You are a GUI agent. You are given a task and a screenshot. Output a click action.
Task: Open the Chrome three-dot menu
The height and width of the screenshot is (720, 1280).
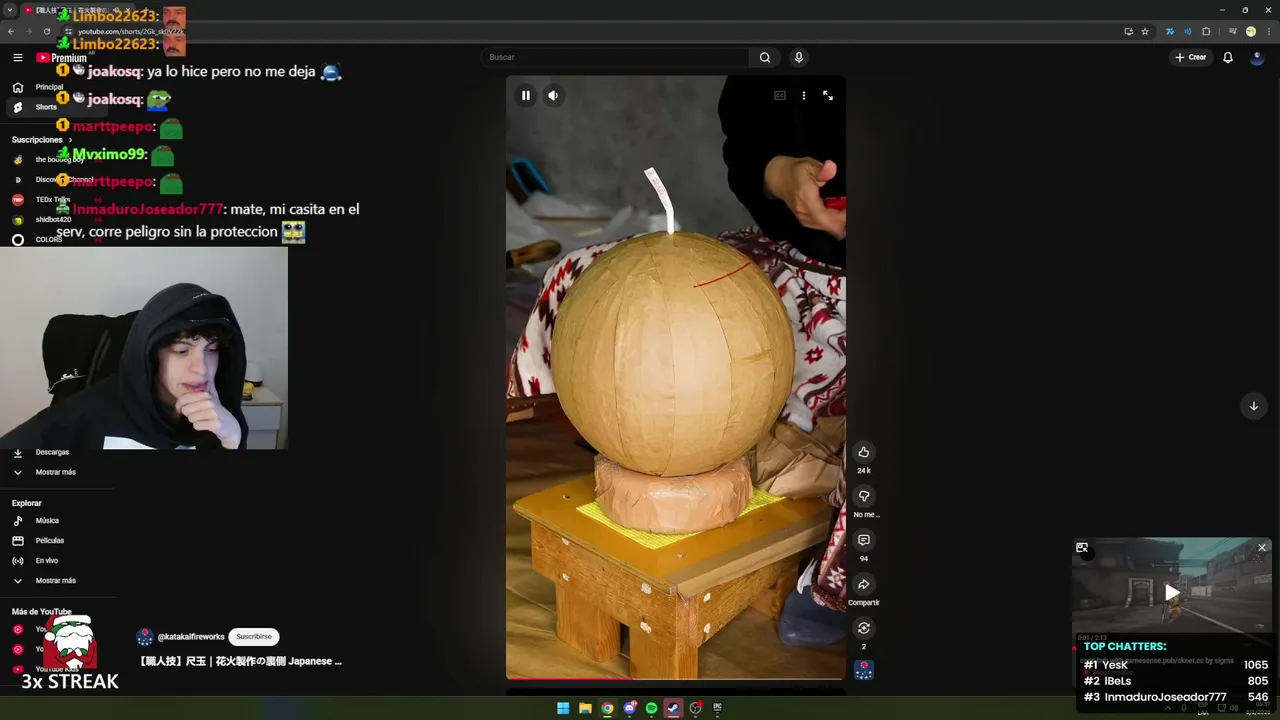(1268, 31)
